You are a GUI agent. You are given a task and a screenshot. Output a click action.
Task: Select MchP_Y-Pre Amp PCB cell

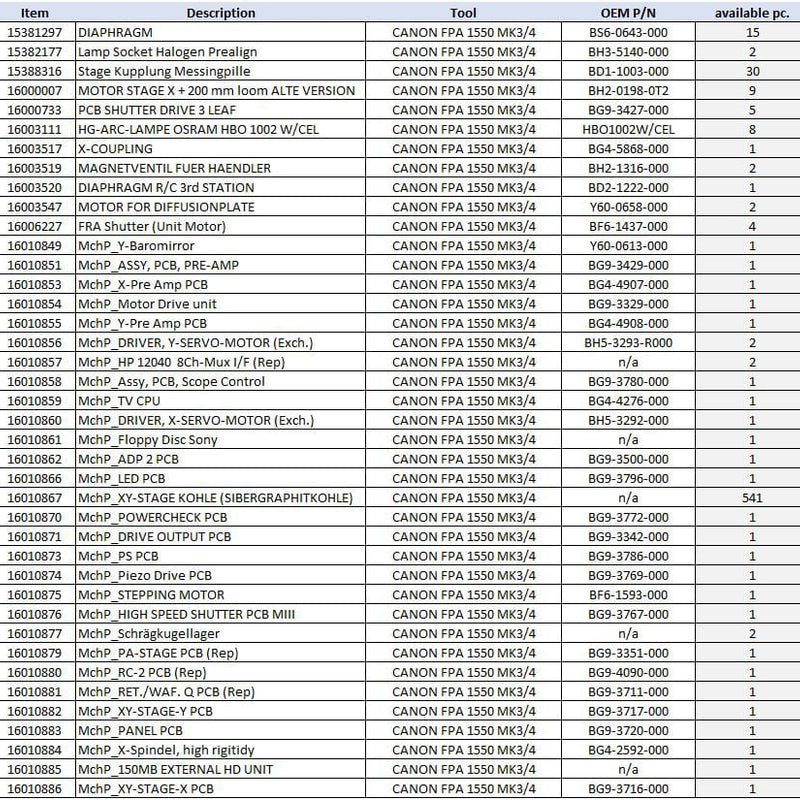(220, 323)
